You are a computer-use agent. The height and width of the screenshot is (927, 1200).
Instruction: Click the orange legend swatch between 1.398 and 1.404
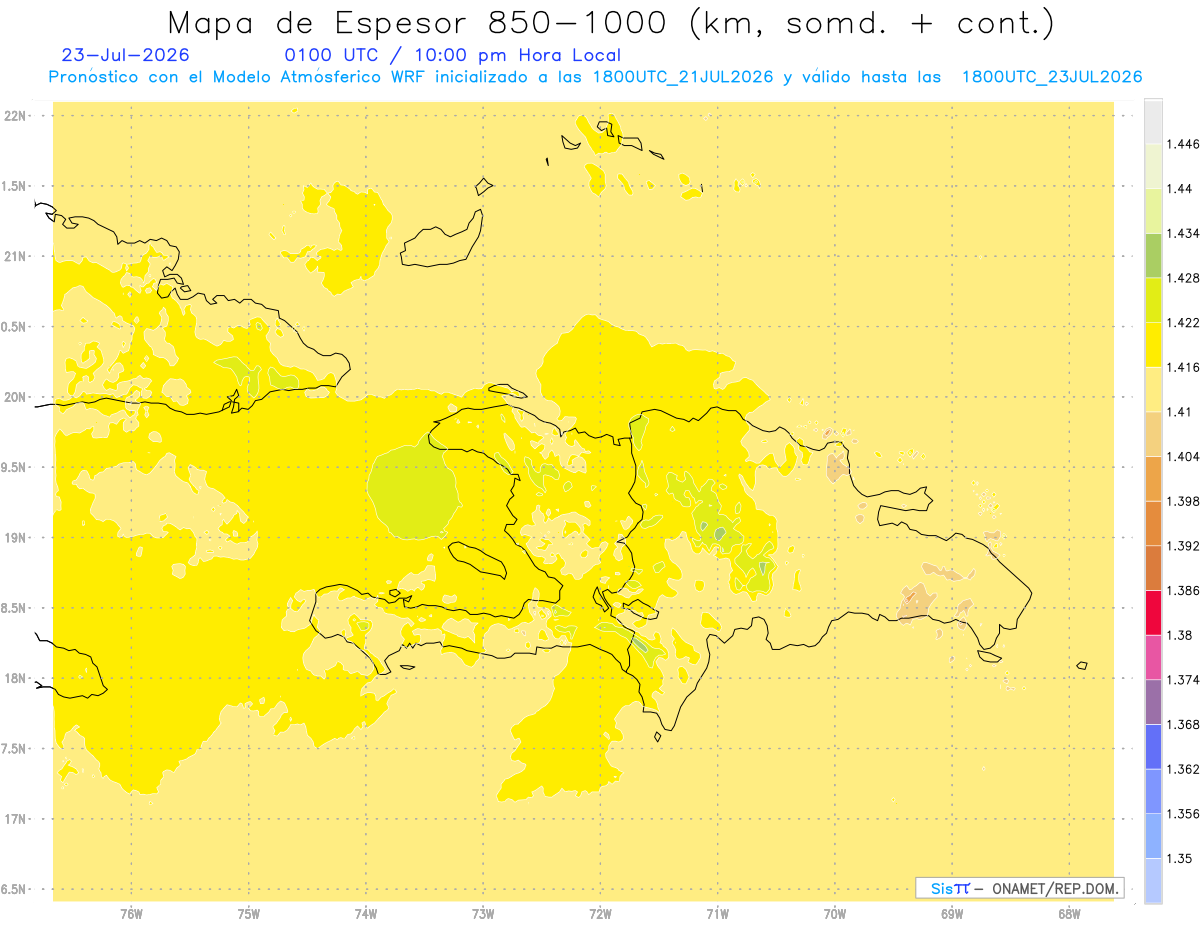[1153, 478]
